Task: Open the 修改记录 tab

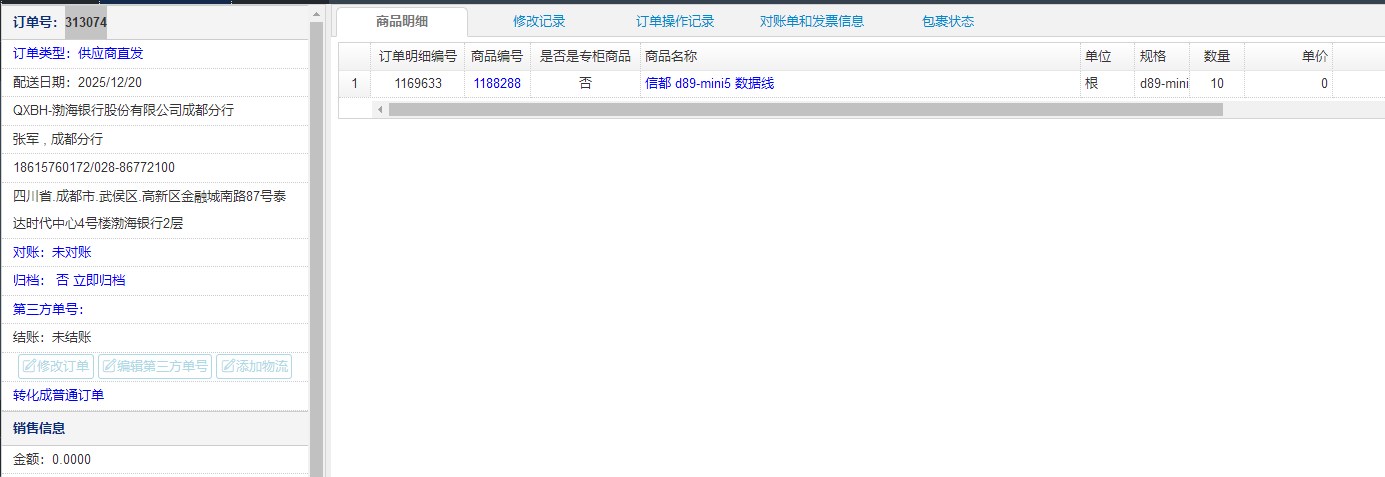Action: [539, 21]
